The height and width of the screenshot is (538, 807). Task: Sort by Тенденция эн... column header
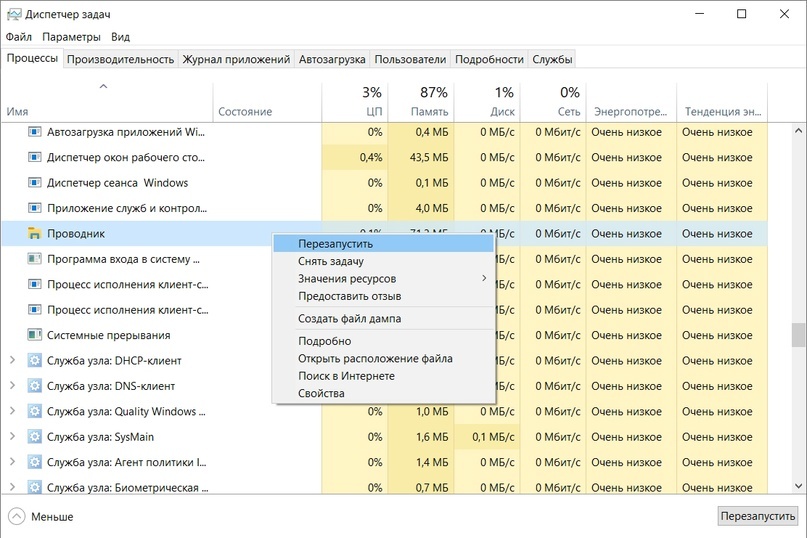(722, 101)
